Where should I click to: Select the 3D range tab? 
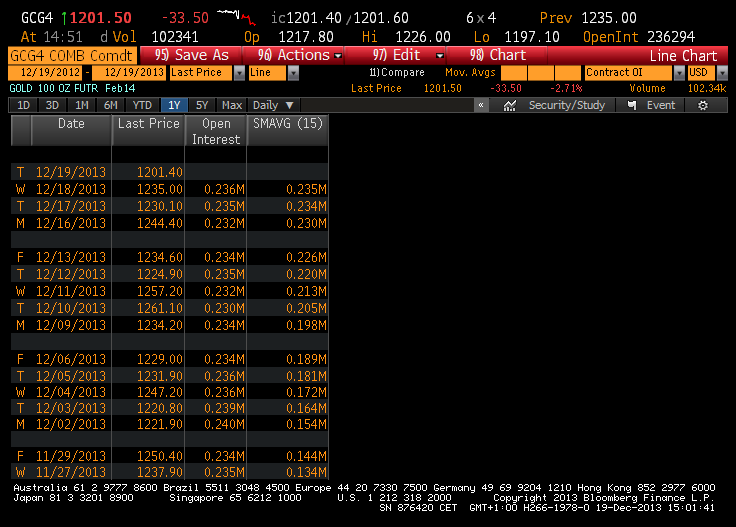coord(52,105)
